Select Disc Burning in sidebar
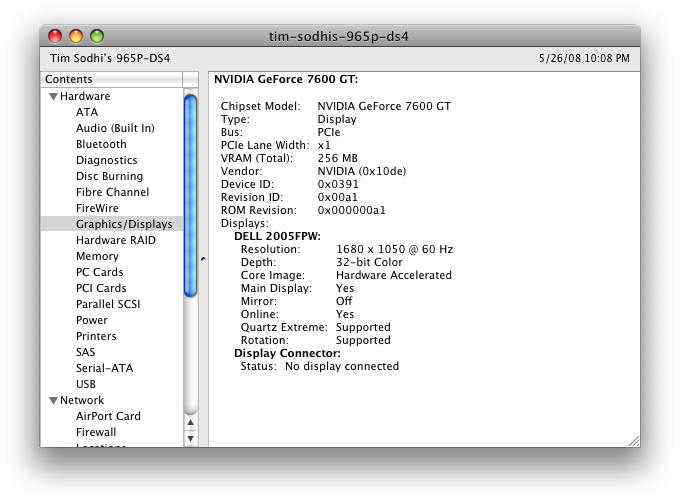 click(109, 176)
